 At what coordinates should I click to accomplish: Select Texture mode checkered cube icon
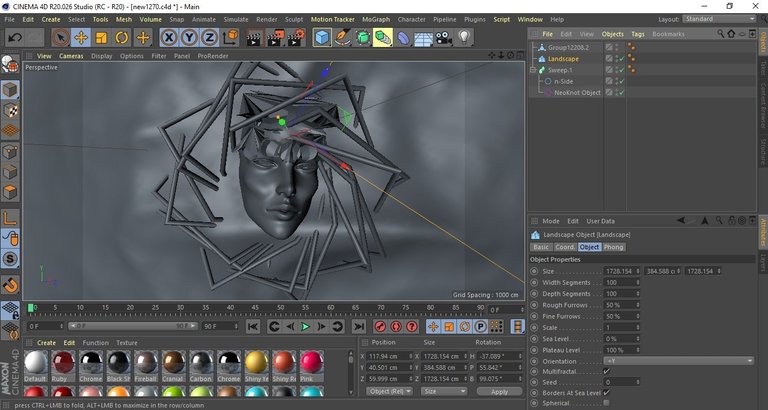point(10,110)
